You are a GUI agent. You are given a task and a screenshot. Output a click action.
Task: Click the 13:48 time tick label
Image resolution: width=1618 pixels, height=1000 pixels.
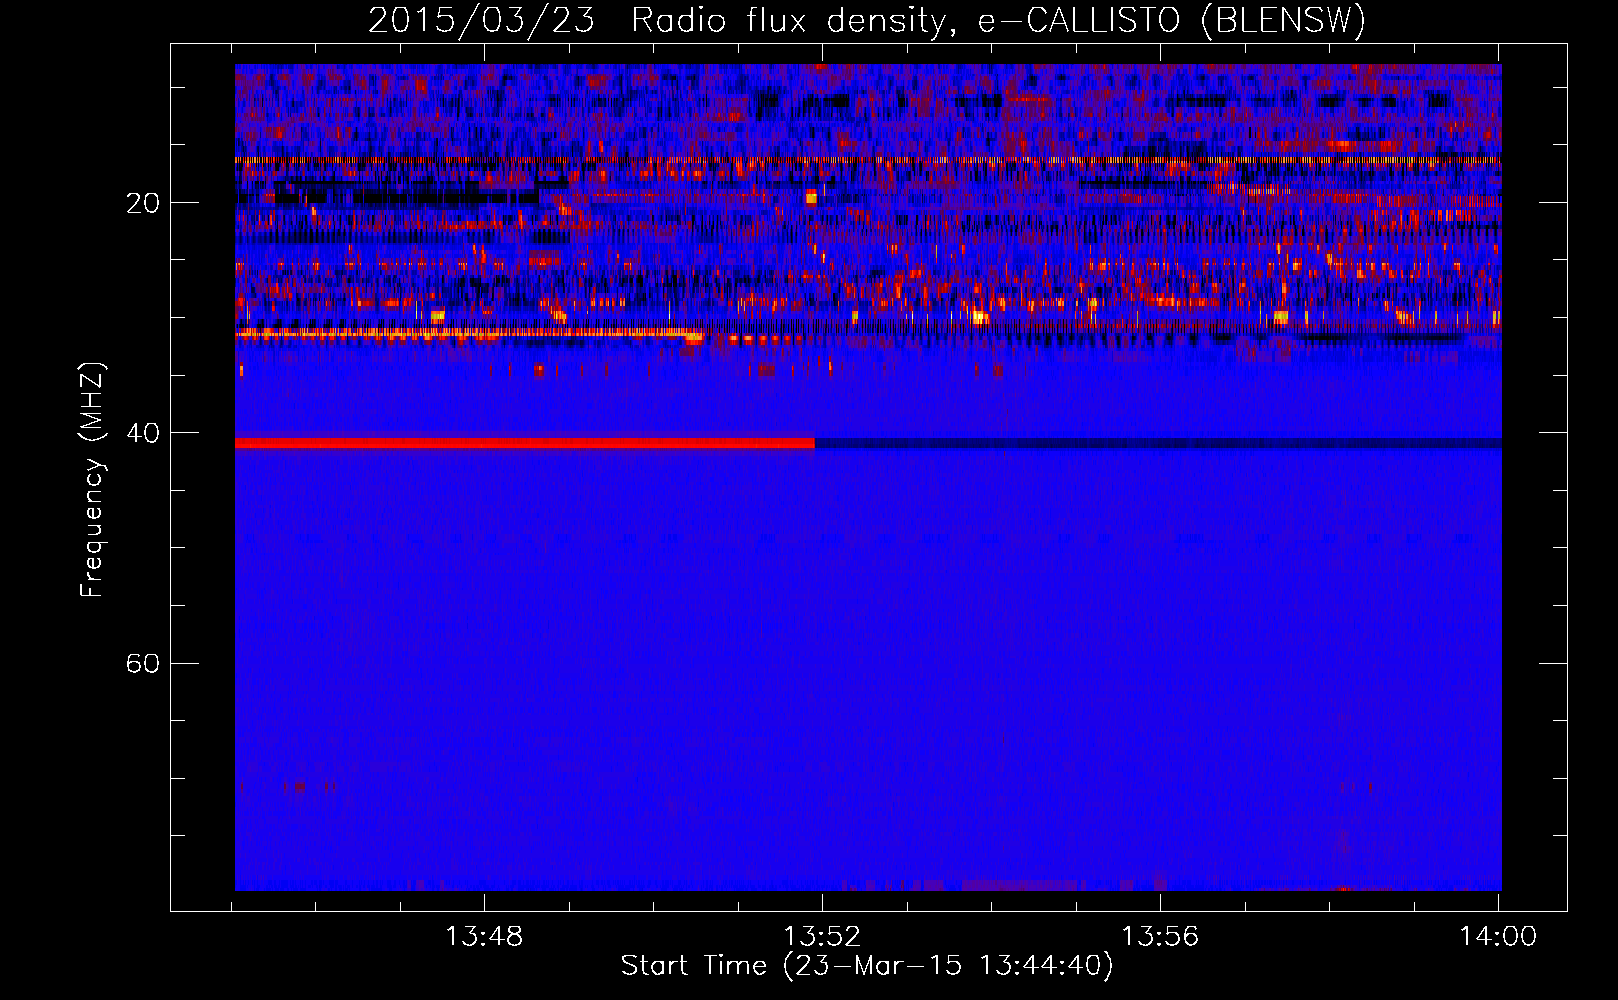tap(484, 937)
